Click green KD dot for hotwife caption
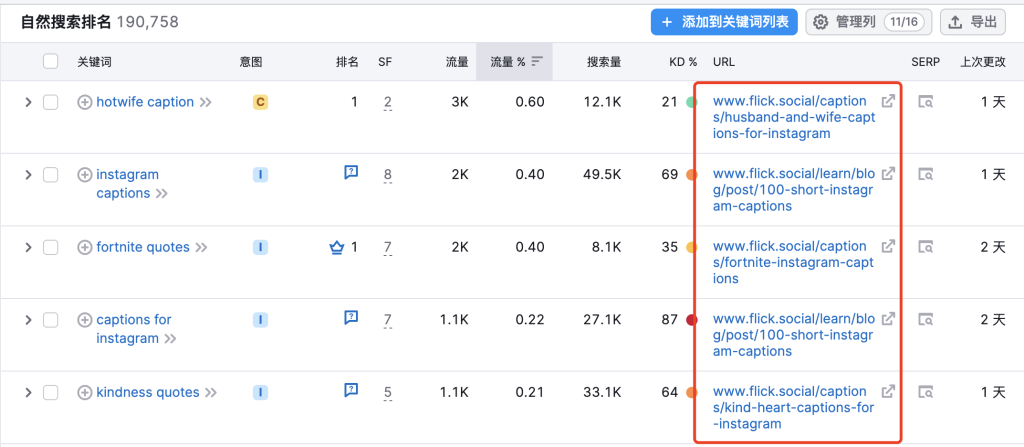The height and width of the screenshot is (447, 1024). [x=691, y=103]
